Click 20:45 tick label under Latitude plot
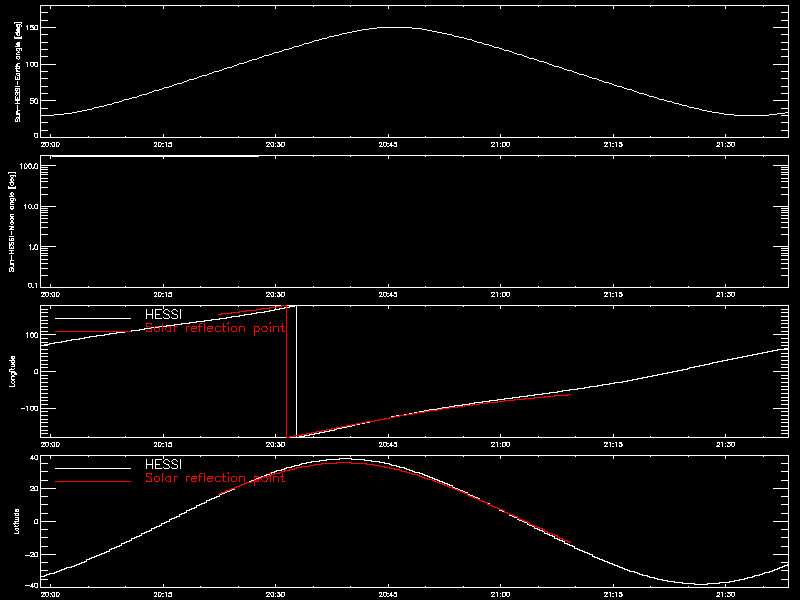Screen dimensions: 800x600 (388, 594)
